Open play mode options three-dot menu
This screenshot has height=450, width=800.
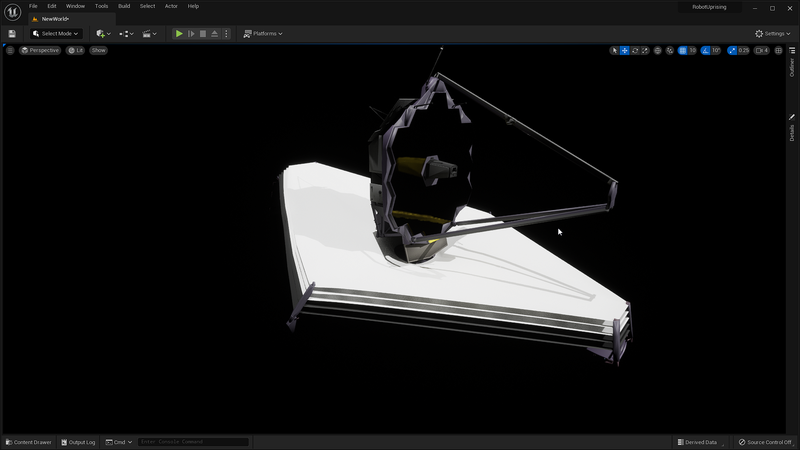(x=226, y=34)
